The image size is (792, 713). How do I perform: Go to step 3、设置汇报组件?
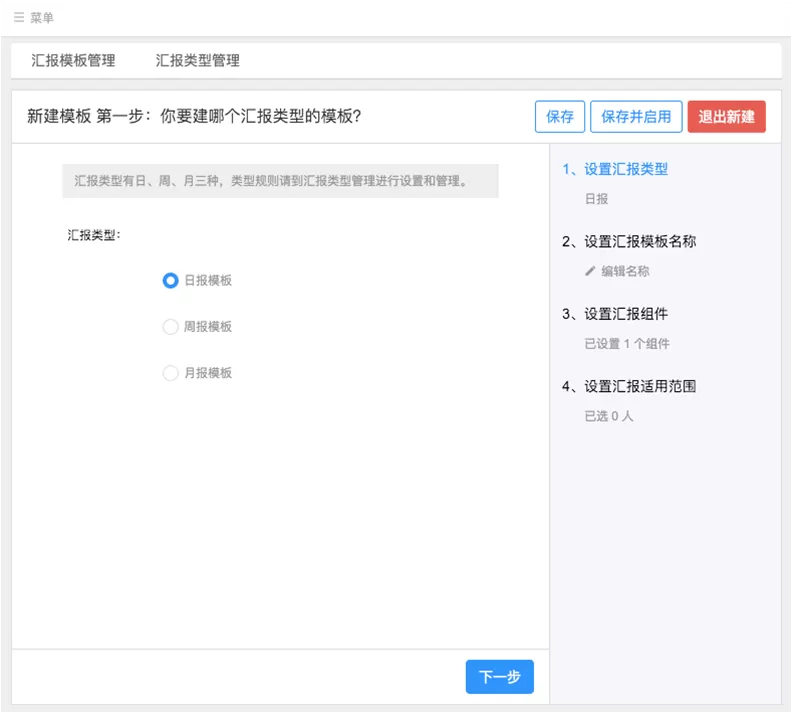tap(615, 314)
